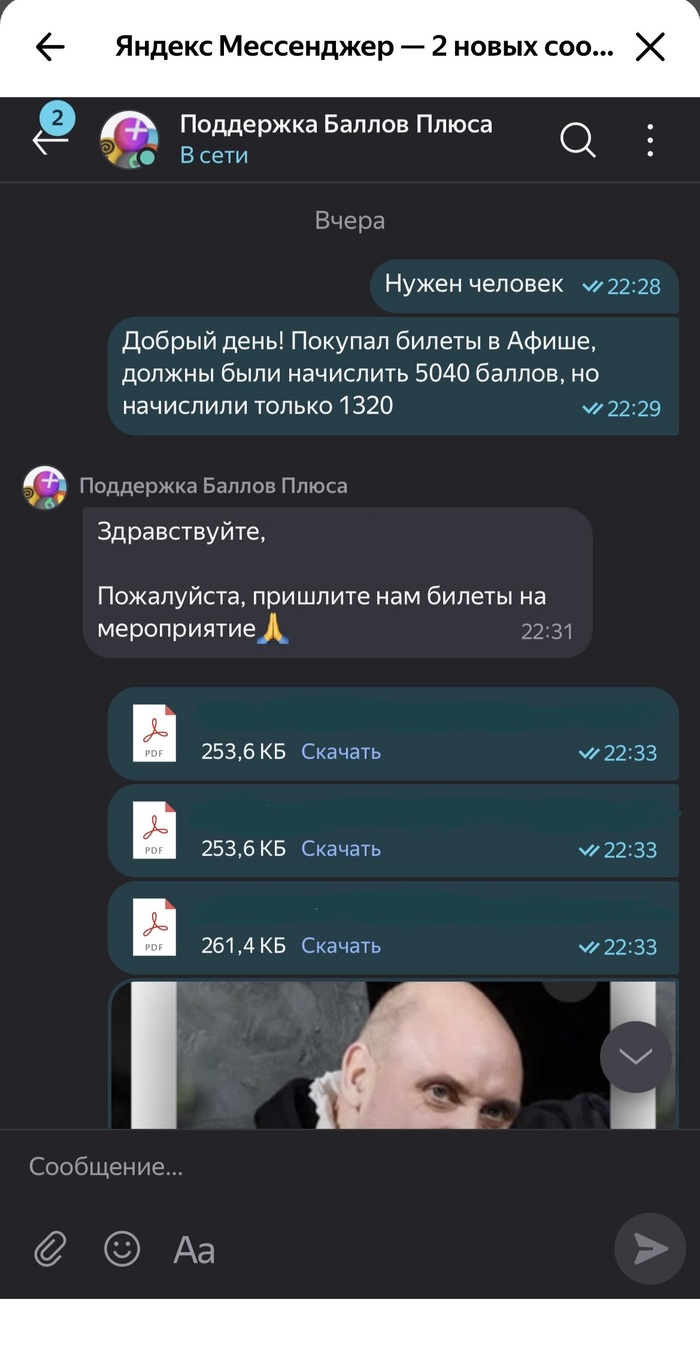Click Скачать on the first PDF

point(341,752)
